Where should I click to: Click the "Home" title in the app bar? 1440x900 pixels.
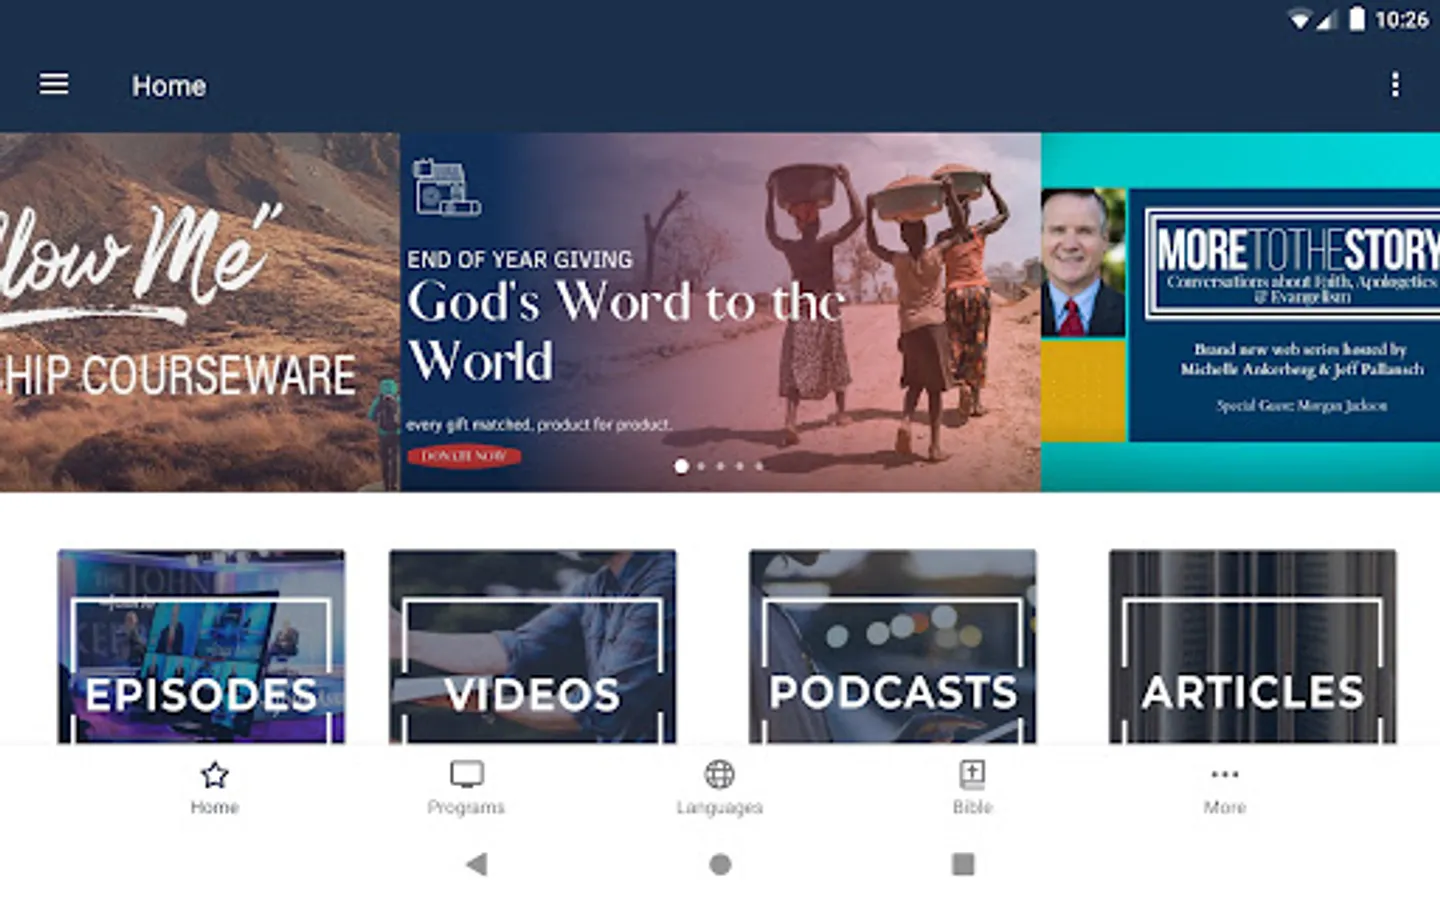click(x=169, y=86)
